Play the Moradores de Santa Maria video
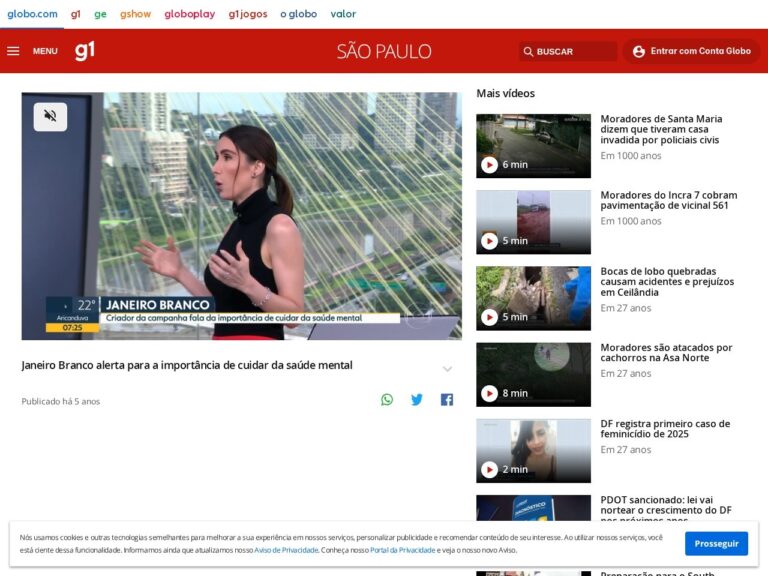This screenshot has height=576, width=768. point(489,164)
